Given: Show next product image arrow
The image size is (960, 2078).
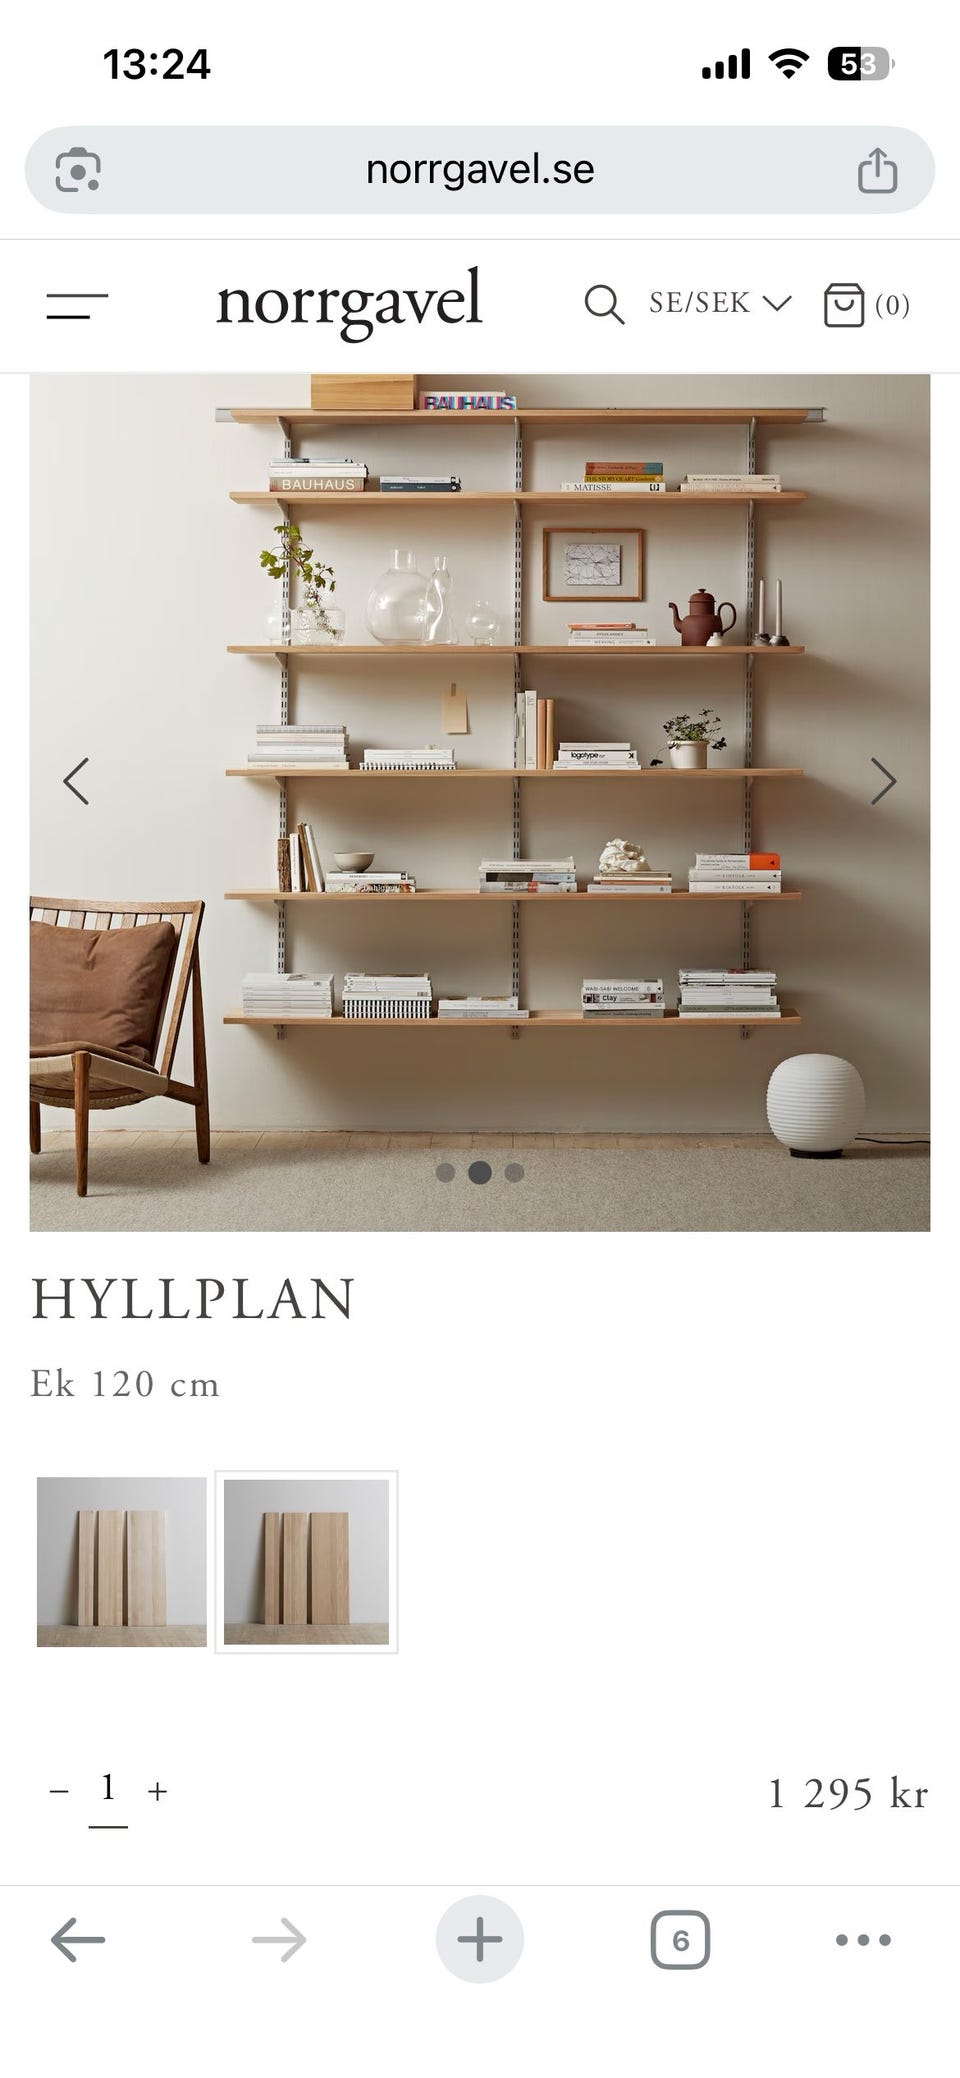Looking at the screenshot, I should (x=883, y=781).
